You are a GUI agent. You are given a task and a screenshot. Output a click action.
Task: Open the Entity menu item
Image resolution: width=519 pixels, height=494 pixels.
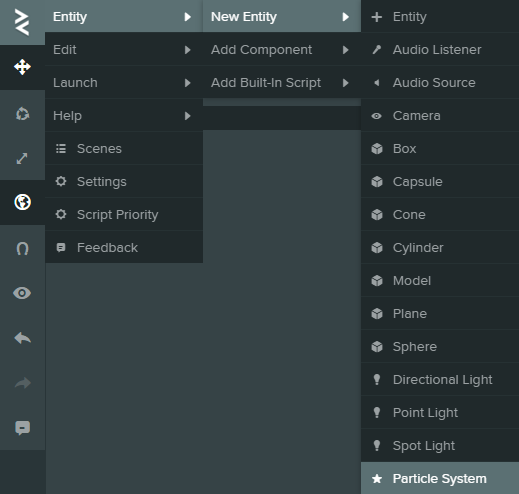[124, 16]
